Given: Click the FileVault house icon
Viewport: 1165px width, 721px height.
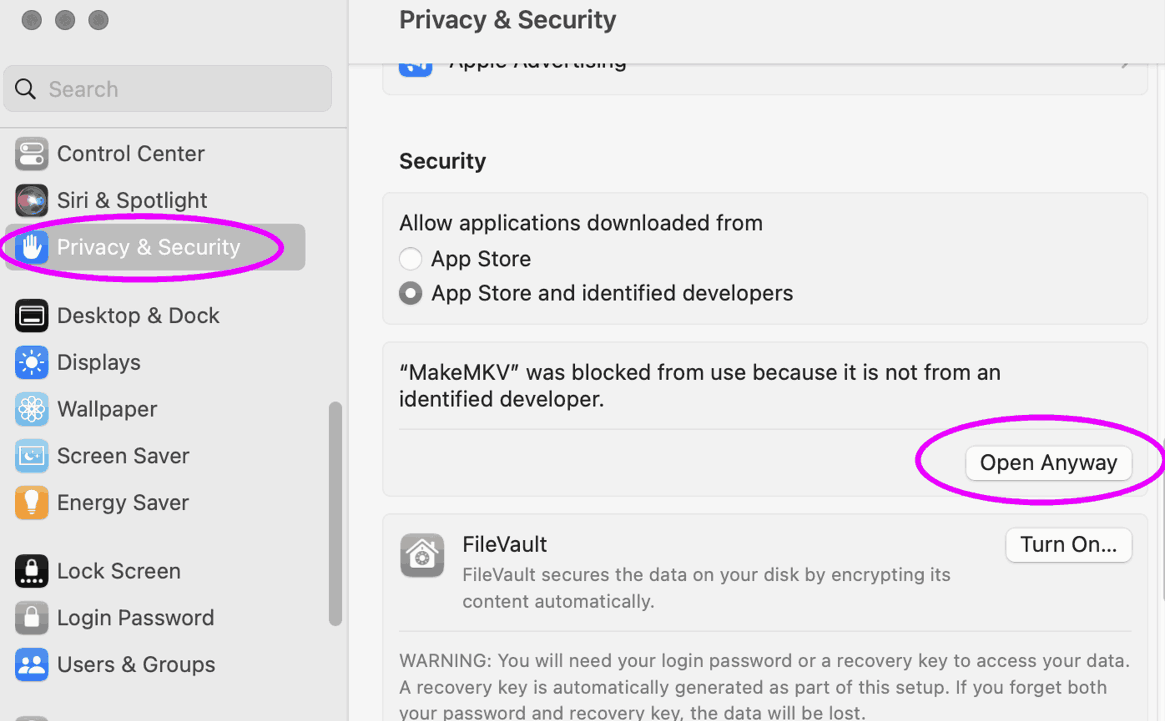Looking at the screenshot, I should coord(422,555).
